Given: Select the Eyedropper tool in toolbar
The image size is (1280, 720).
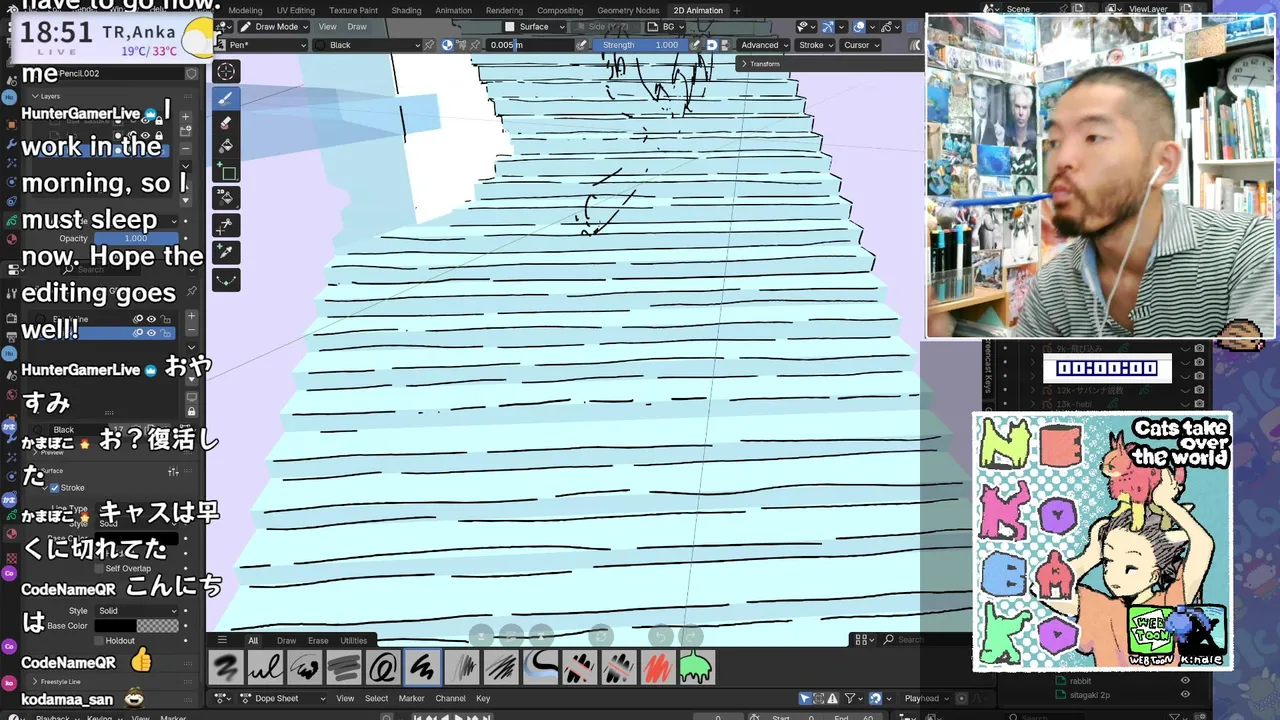Looking at the screenshot, I should coord(226,253).
